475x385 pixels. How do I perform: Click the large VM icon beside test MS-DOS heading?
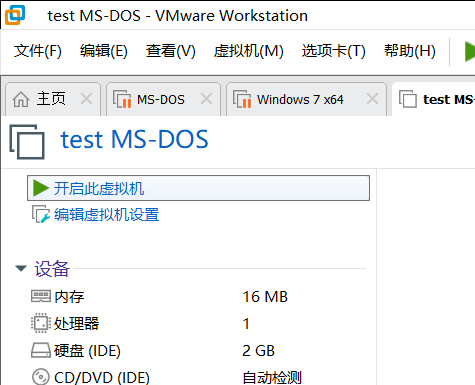pos(27,142)
